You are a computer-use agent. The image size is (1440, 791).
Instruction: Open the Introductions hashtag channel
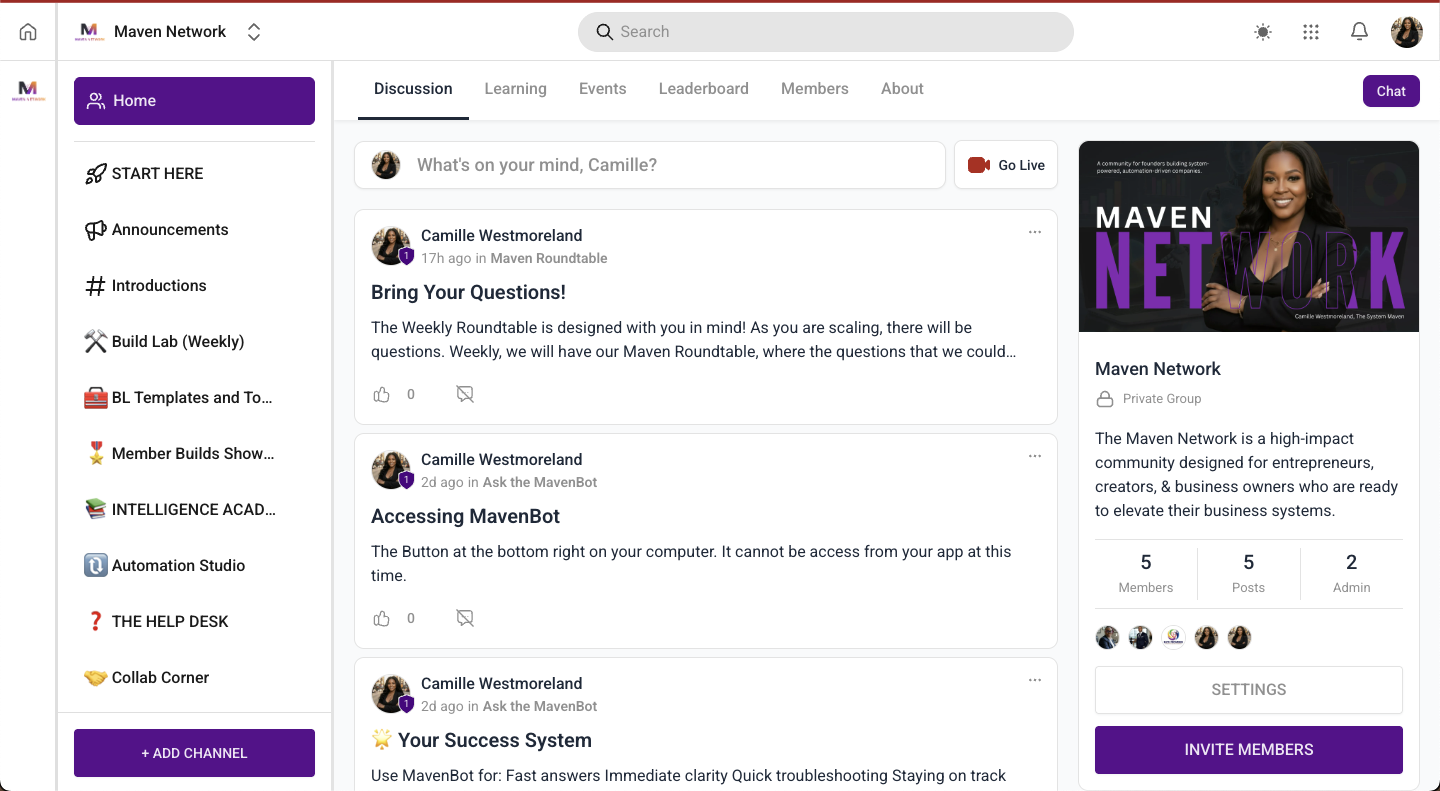pyautogui.click(x=194, y=285)
